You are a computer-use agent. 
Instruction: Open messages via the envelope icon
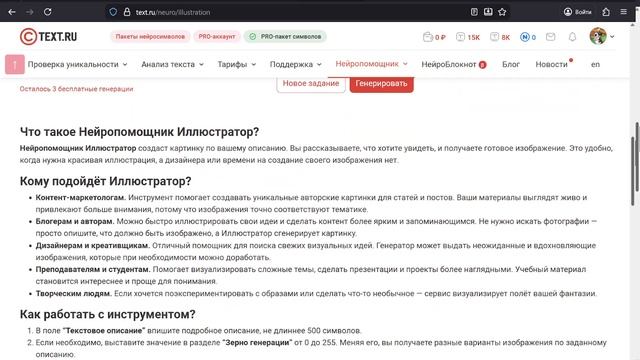(x=550, y=37)
